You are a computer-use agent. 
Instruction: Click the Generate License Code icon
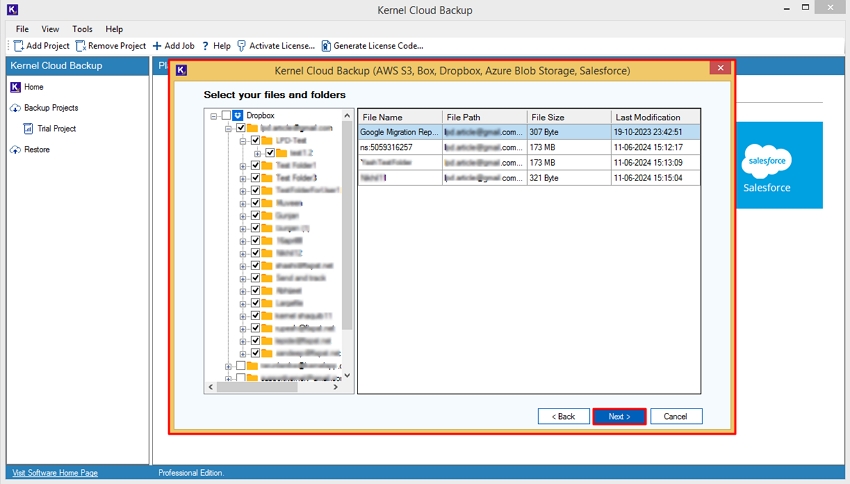(326, 46)
